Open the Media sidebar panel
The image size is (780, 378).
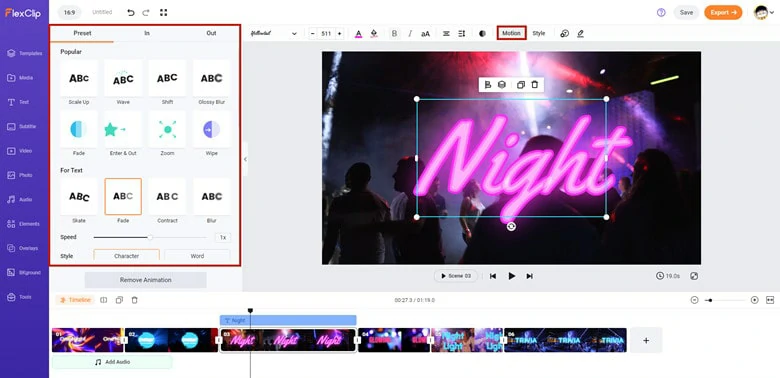[x=20, y=78]
